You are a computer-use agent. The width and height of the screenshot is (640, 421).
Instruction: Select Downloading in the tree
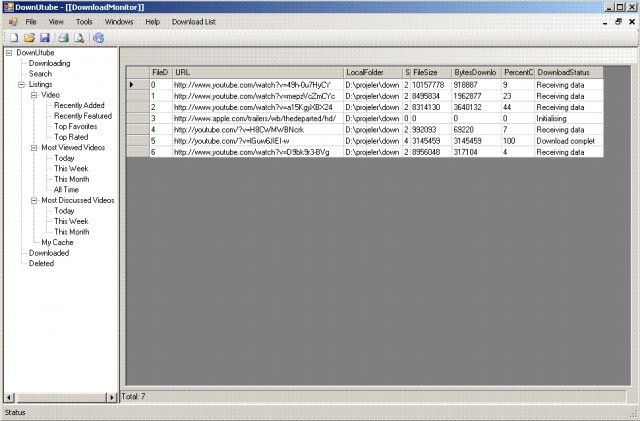[x=49, y=63]
